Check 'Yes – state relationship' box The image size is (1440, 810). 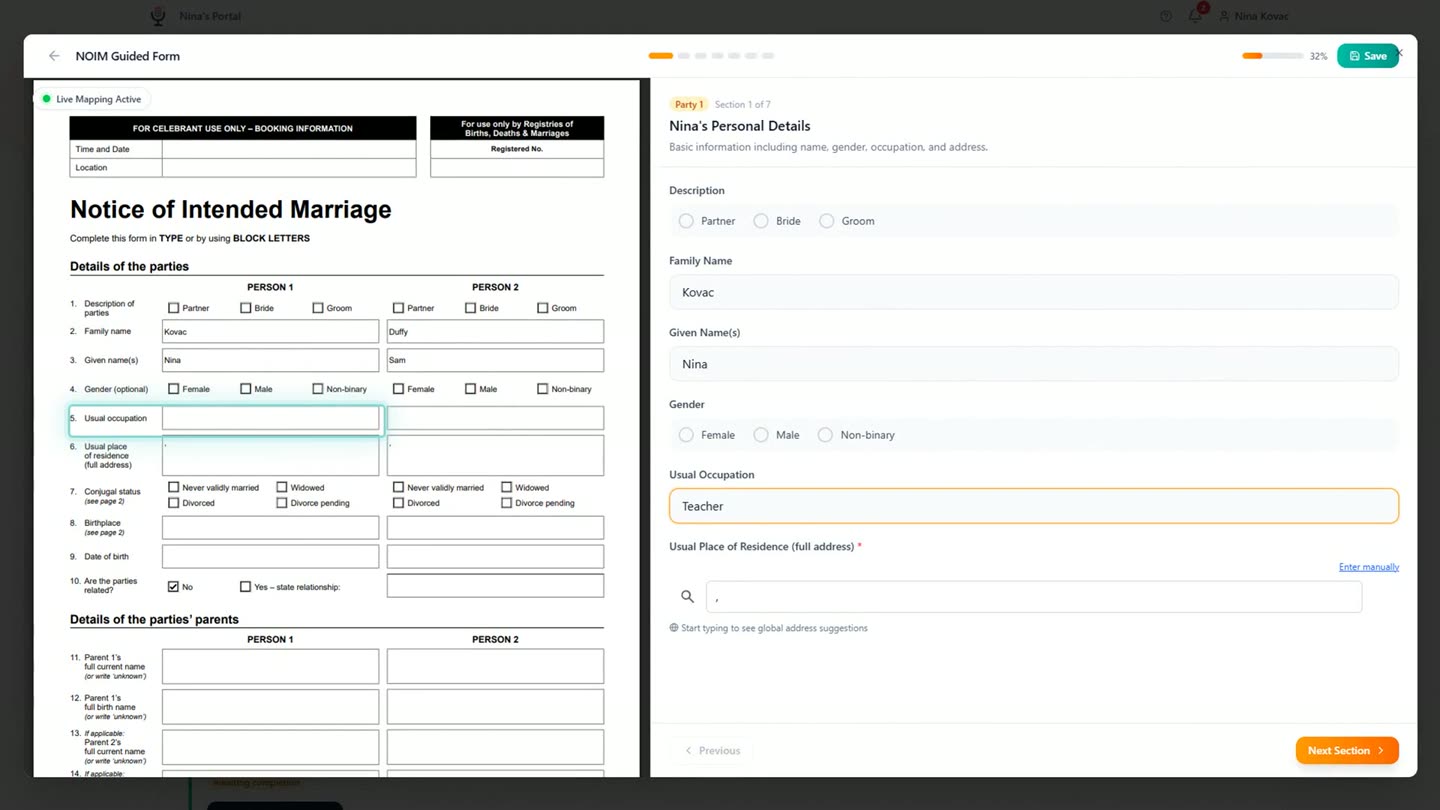point(246,587)
